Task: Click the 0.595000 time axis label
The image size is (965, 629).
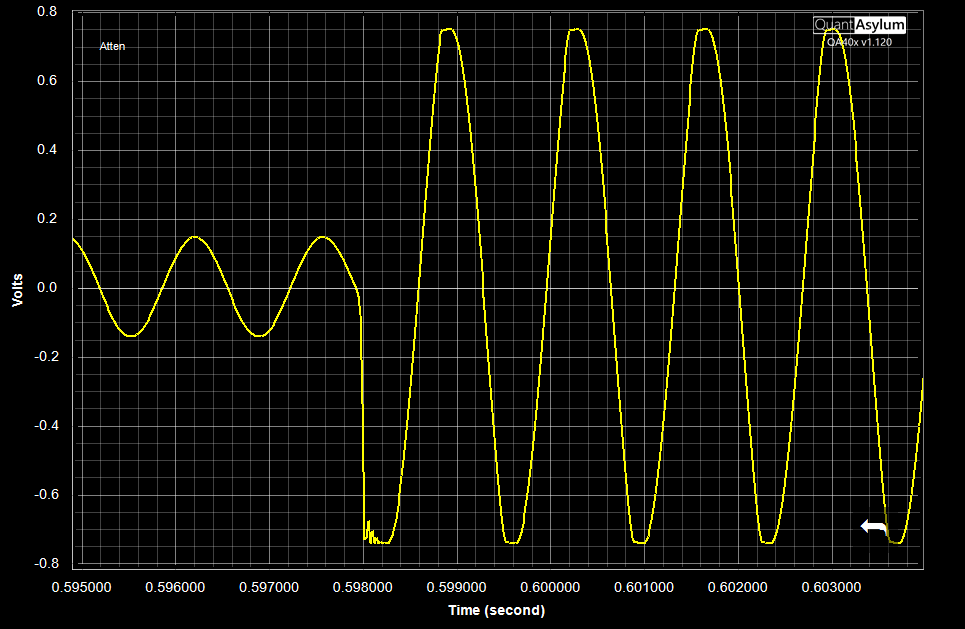Action: 82,587
